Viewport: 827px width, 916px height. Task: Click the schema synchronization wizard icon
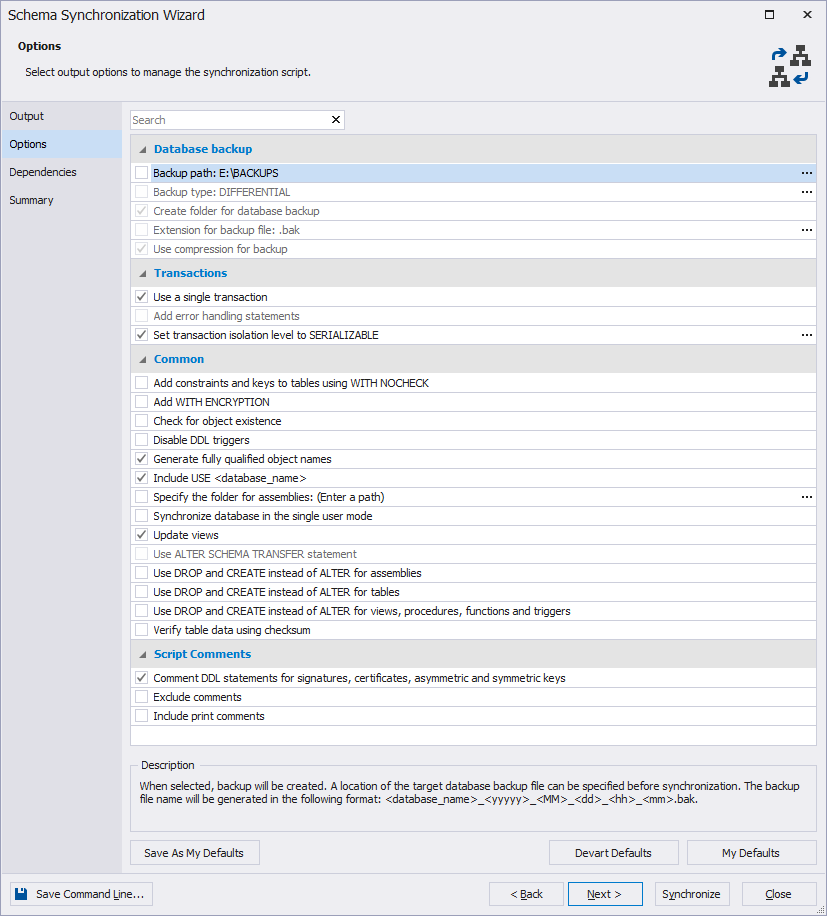point(790,66)
